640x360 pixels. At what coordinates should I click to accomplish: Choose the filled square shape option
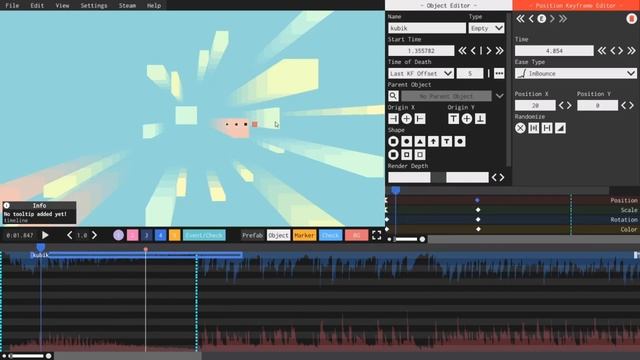[x=393, y=155]
